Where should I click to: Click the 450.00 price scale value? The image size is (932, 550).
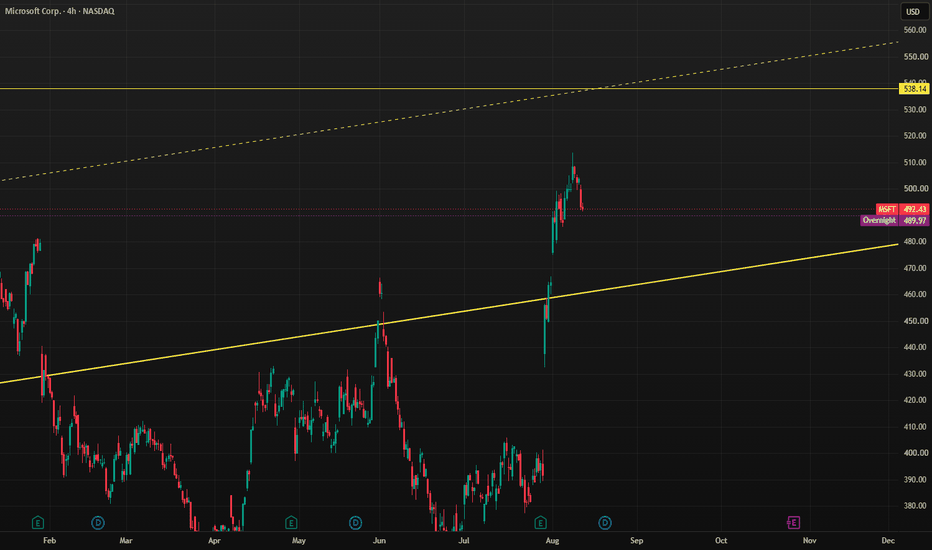(915, 321)
